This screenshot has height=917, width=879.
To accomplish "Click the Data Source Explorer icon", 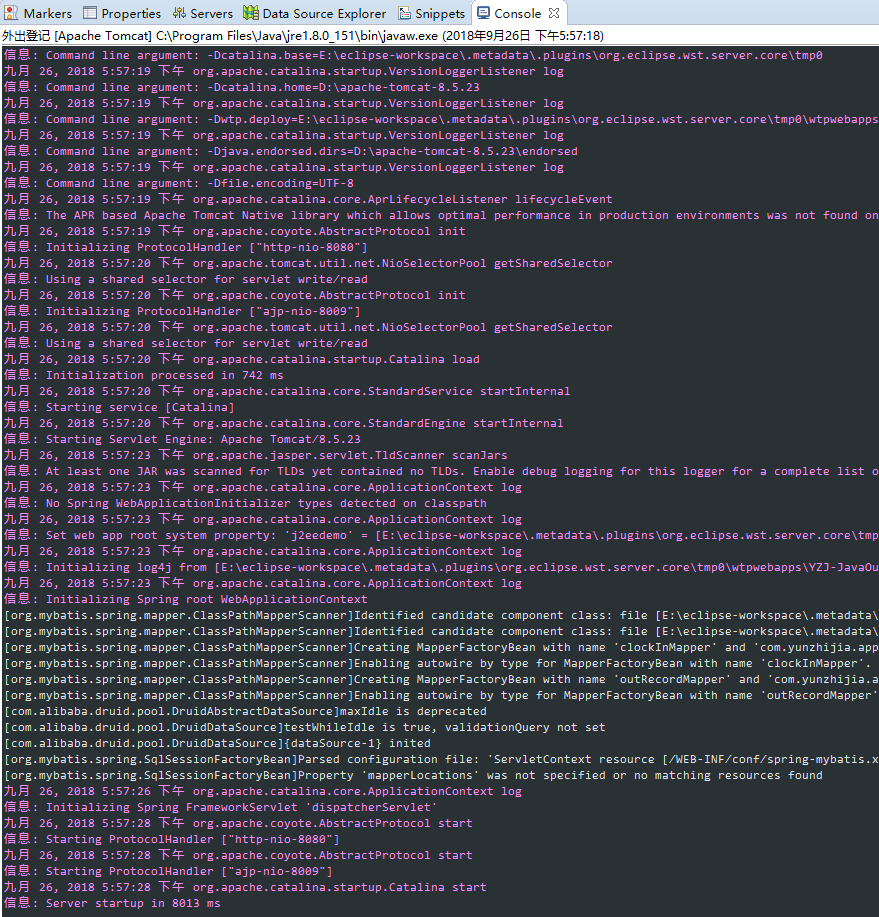I will pos(251,14).
